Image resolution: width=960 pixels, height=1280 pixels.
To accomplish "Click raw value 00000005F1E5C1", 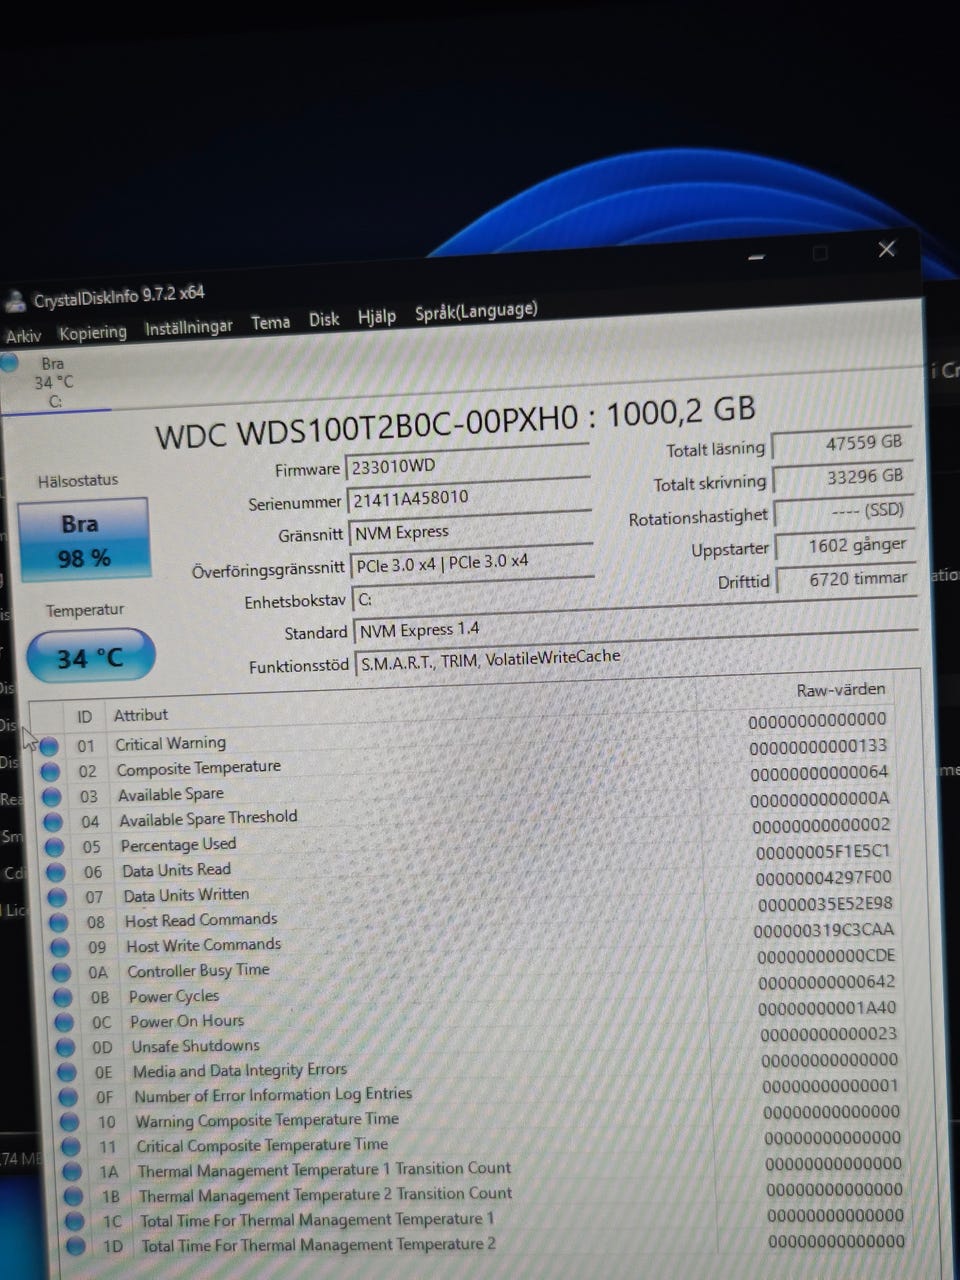I will [823, 851].
